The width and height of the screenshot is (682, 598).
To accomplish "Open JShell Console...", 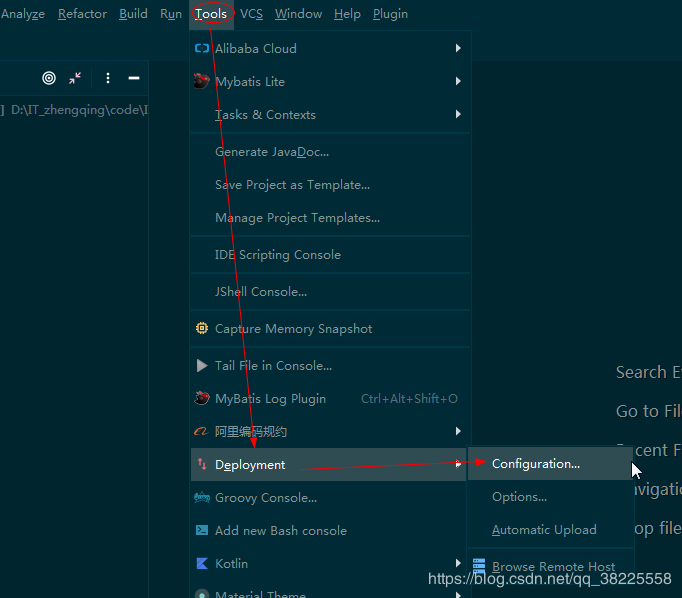I will pyautogui.click(x=331, y=292).
